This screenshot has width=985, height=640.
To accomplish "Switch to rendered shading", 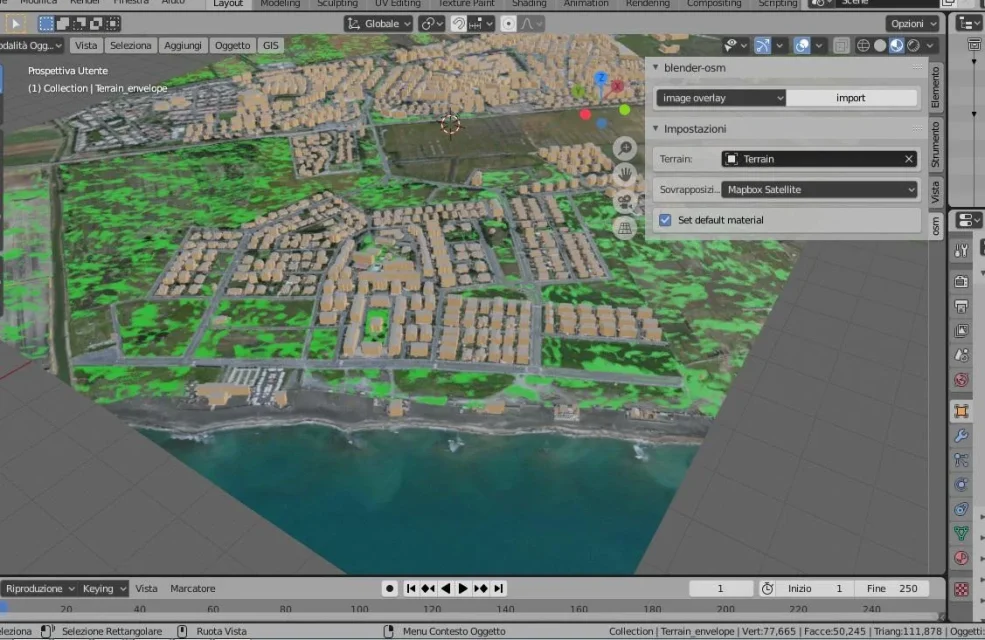I will [x=913, y=45].
